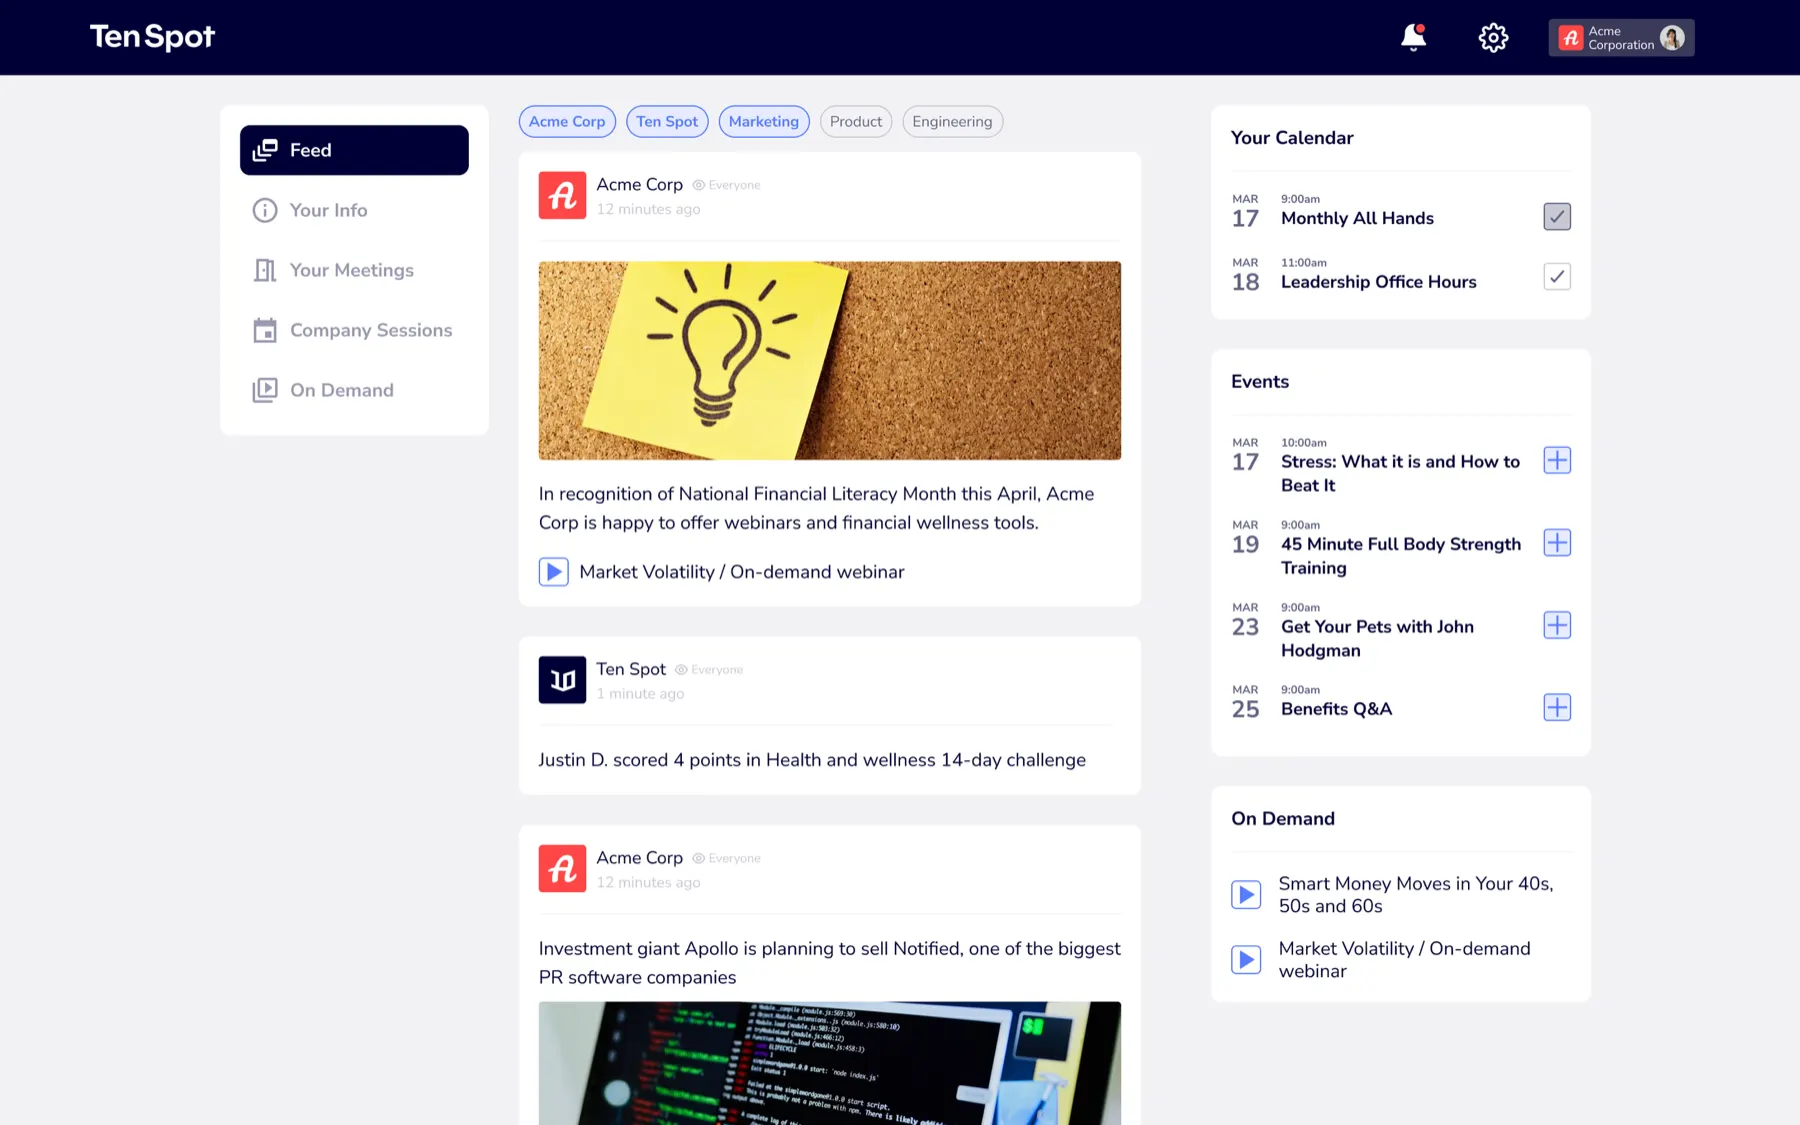Screen dimensions: 1800x1125
Task: Click Justin D. scored 4 points post
Action: point(812,760)
